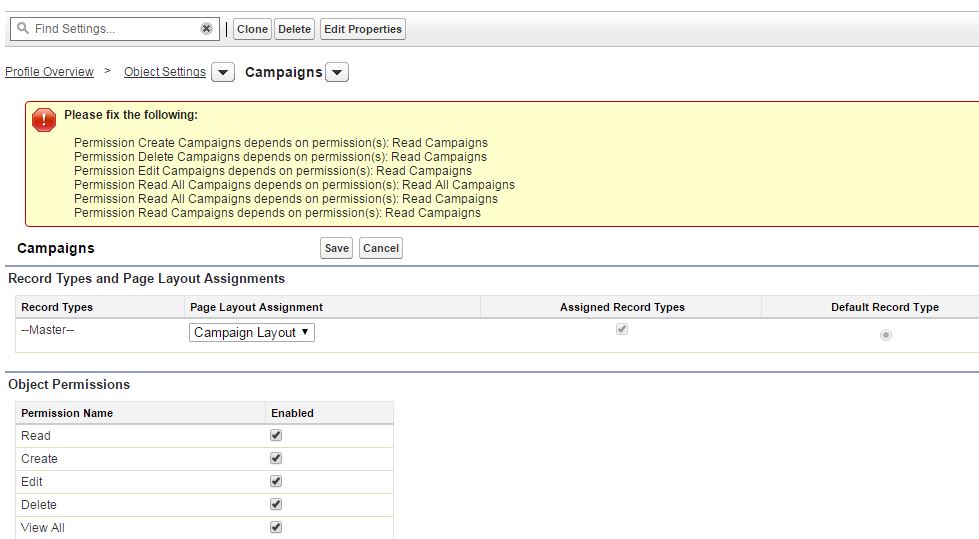
Task: Type in the Find Settings field
Action: [x=112, y=29]
